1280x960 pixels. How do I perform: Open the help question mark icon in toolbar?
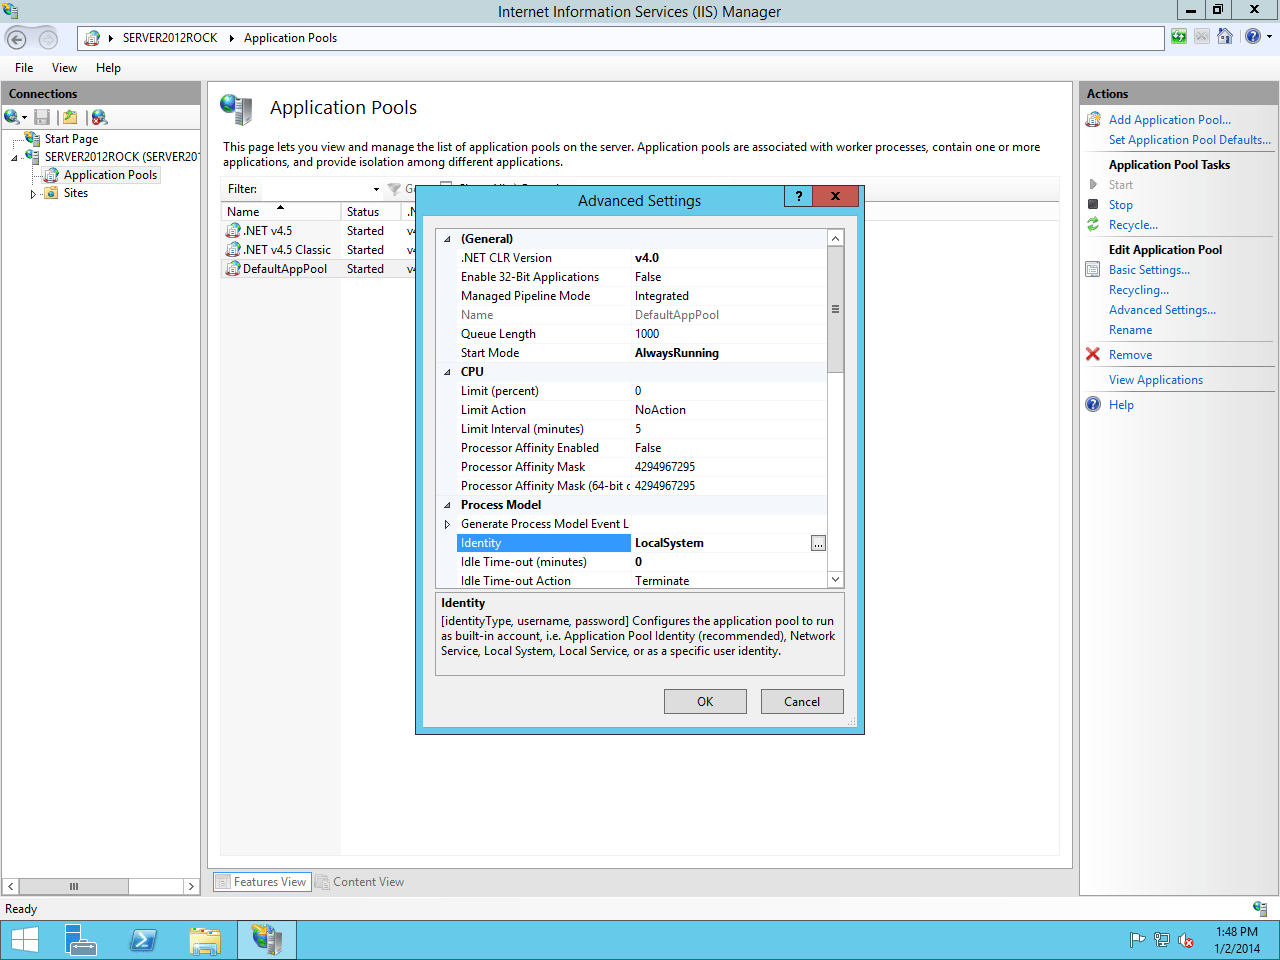click(x=1253, y=37)
